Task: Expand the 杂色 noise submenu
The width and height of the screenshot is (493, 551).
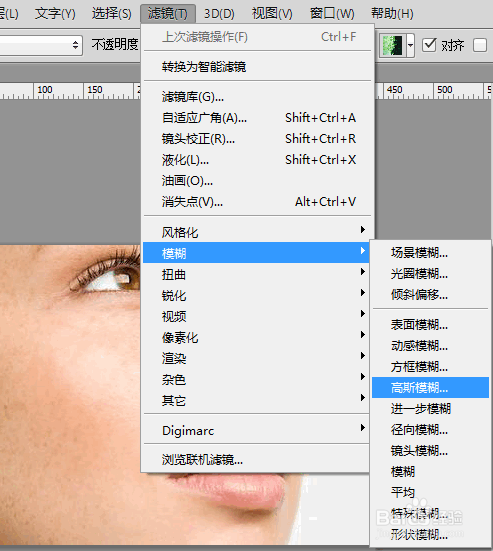Action: pyautogui.click(x=256, y=380)
